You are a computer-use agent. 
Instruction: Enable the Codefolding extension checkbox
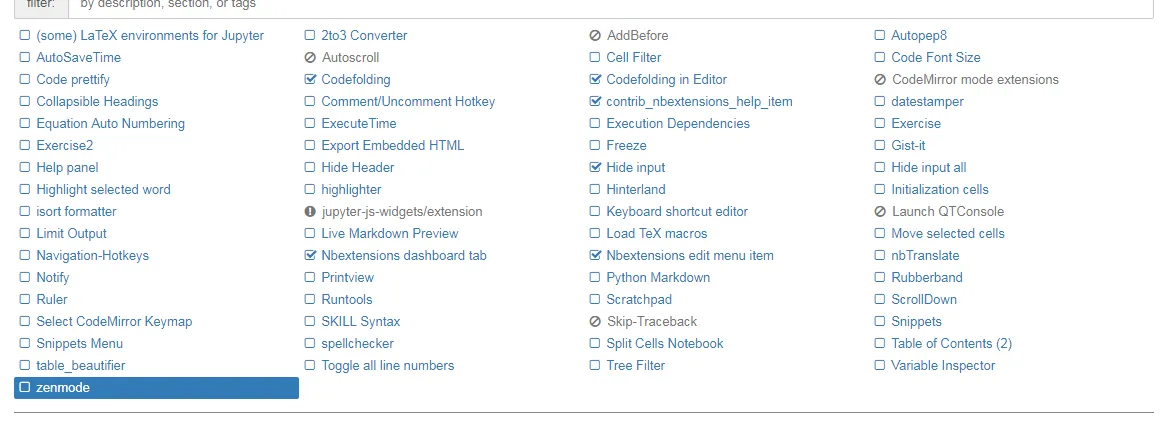310,80
